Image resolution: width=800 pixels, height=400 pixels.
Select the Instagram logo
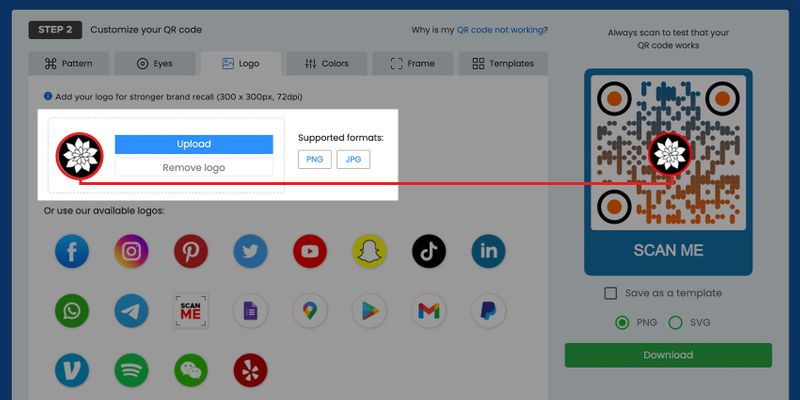pyautogui.click(x=131, y=251)
